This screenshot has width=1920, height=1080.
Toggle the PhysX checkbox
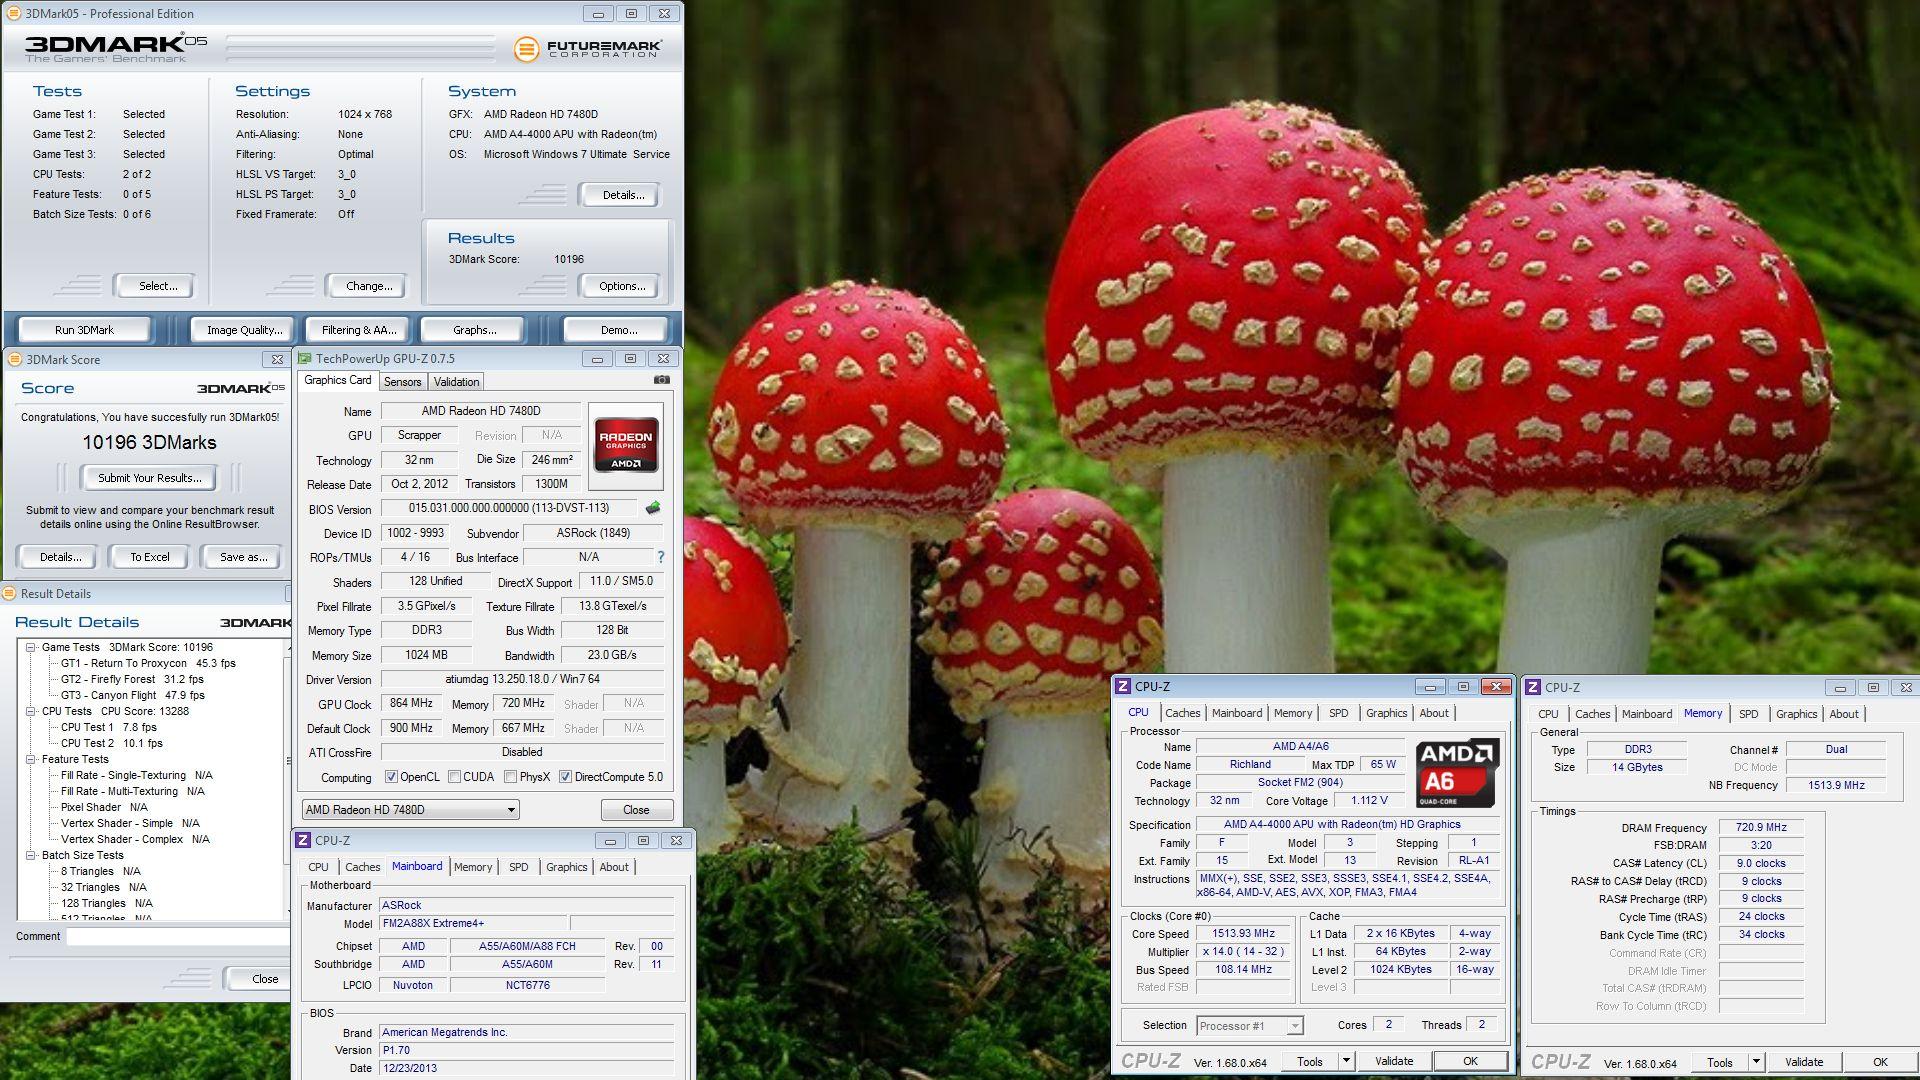click(510, 777)
